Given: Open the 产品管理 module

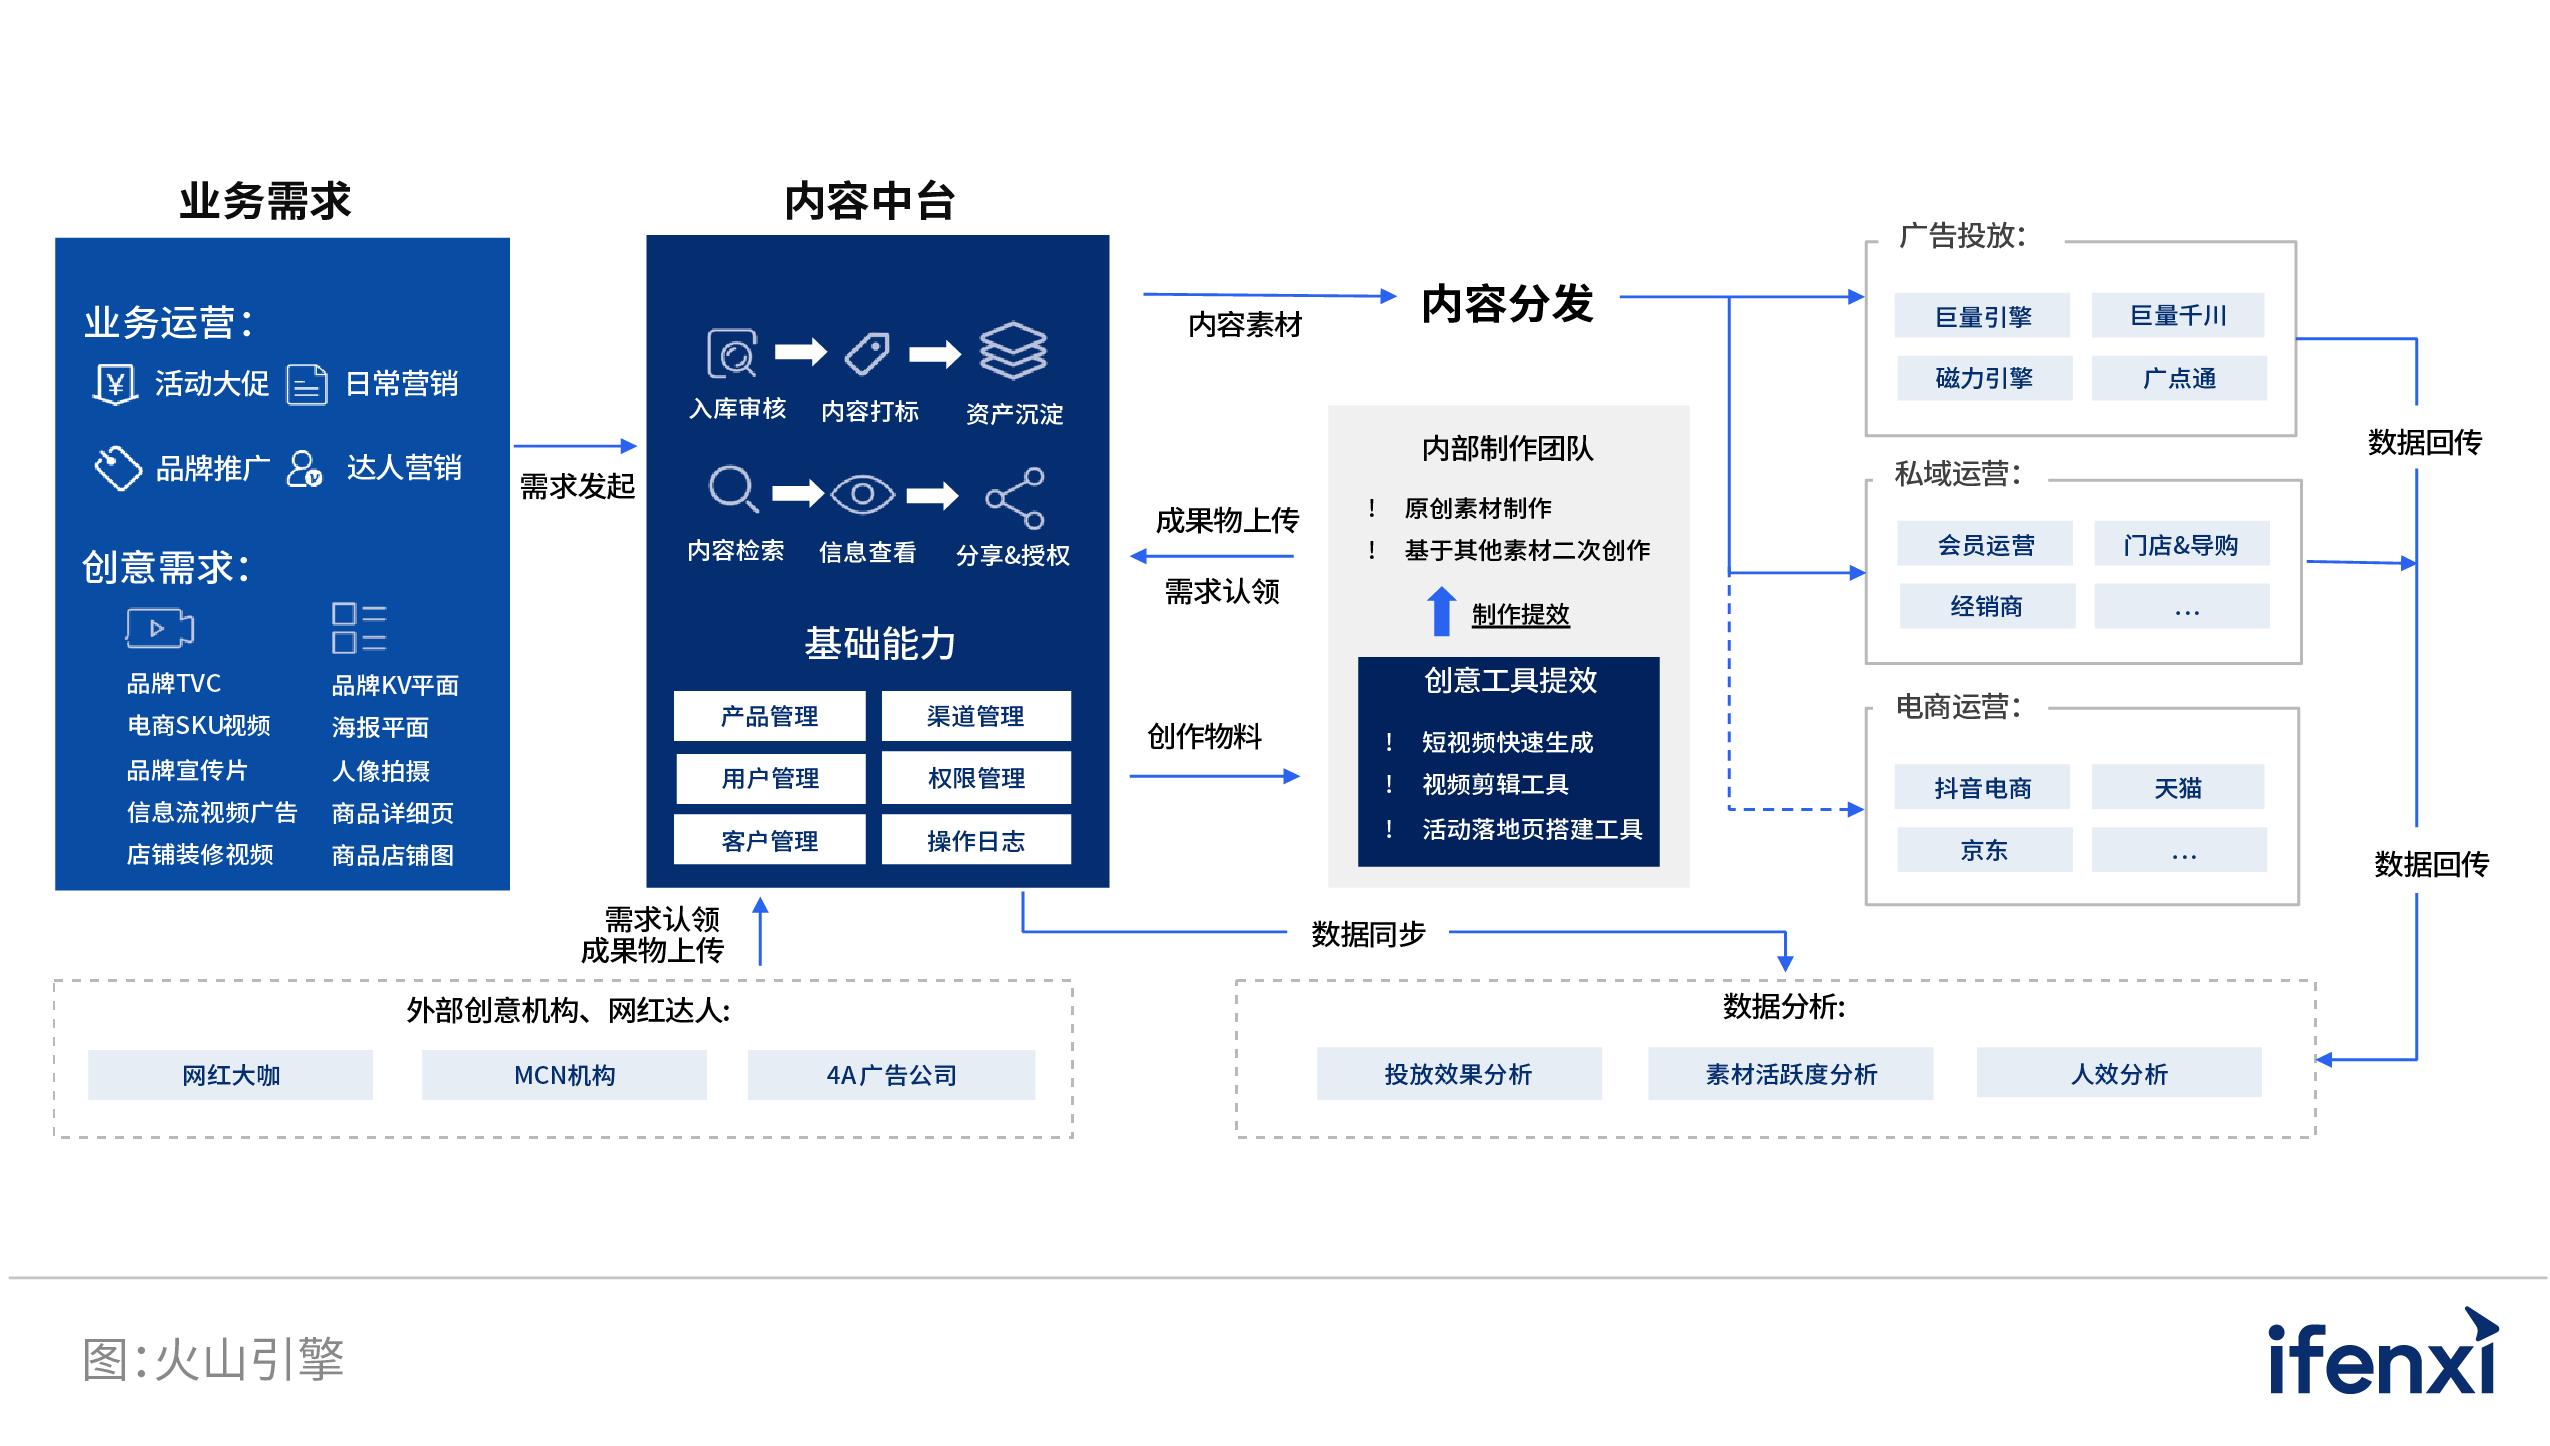Looking at the screenshot, I should pyautogui.click(x=770, y=716).
